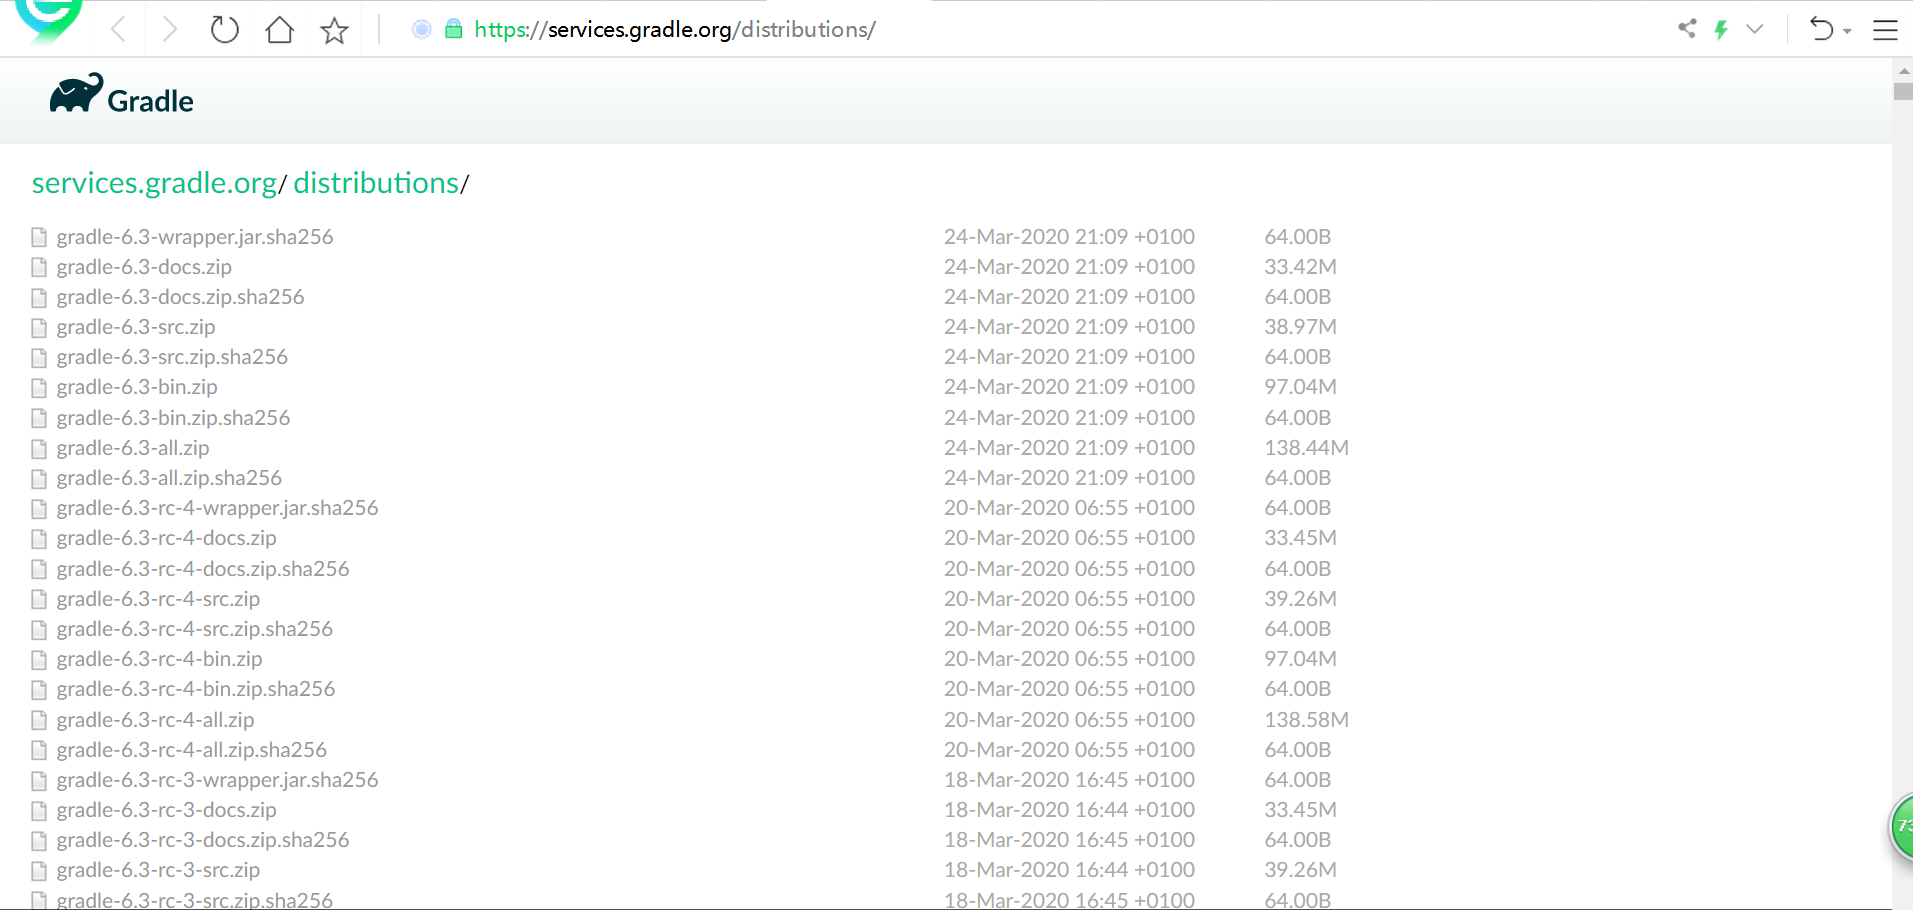Screen dimensions: 1913x910
Task: Open gradle-6.3-rc-4-all.zip.sha256 link
Action: pyautogui.click(x=192, y=750)
